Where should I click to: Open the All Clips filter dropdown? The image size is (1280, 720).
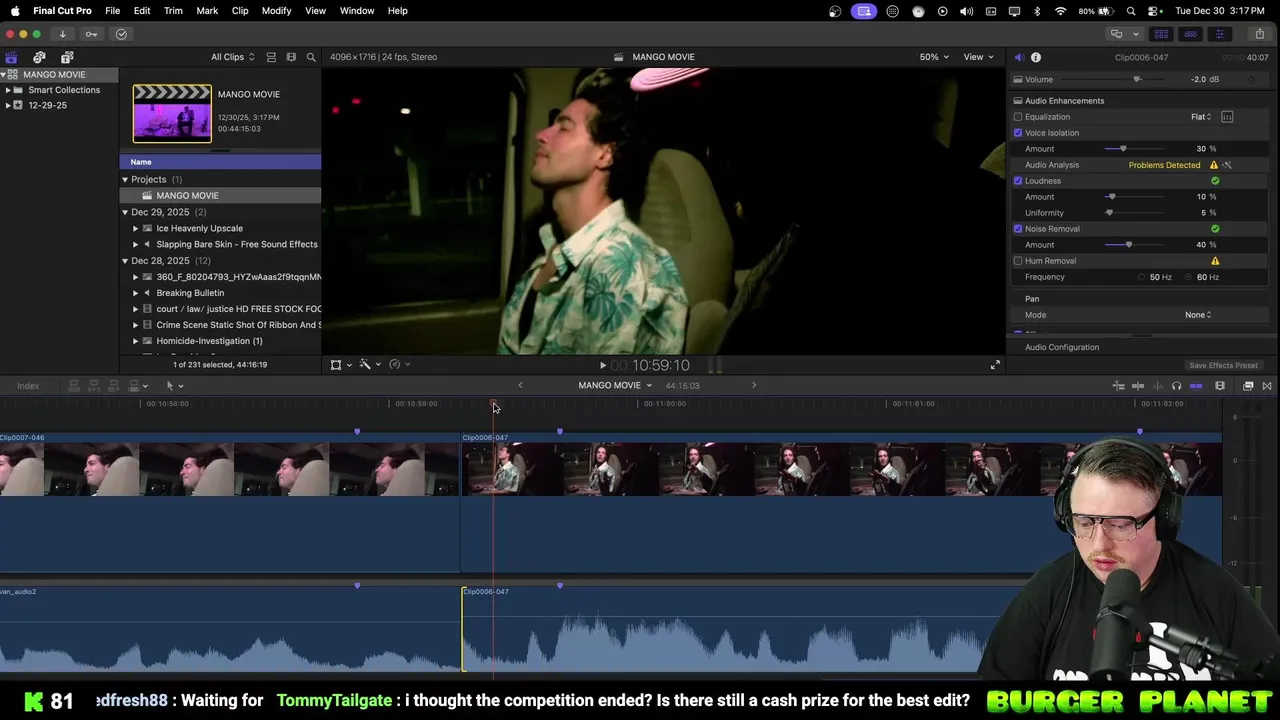[x=232, y=57]
